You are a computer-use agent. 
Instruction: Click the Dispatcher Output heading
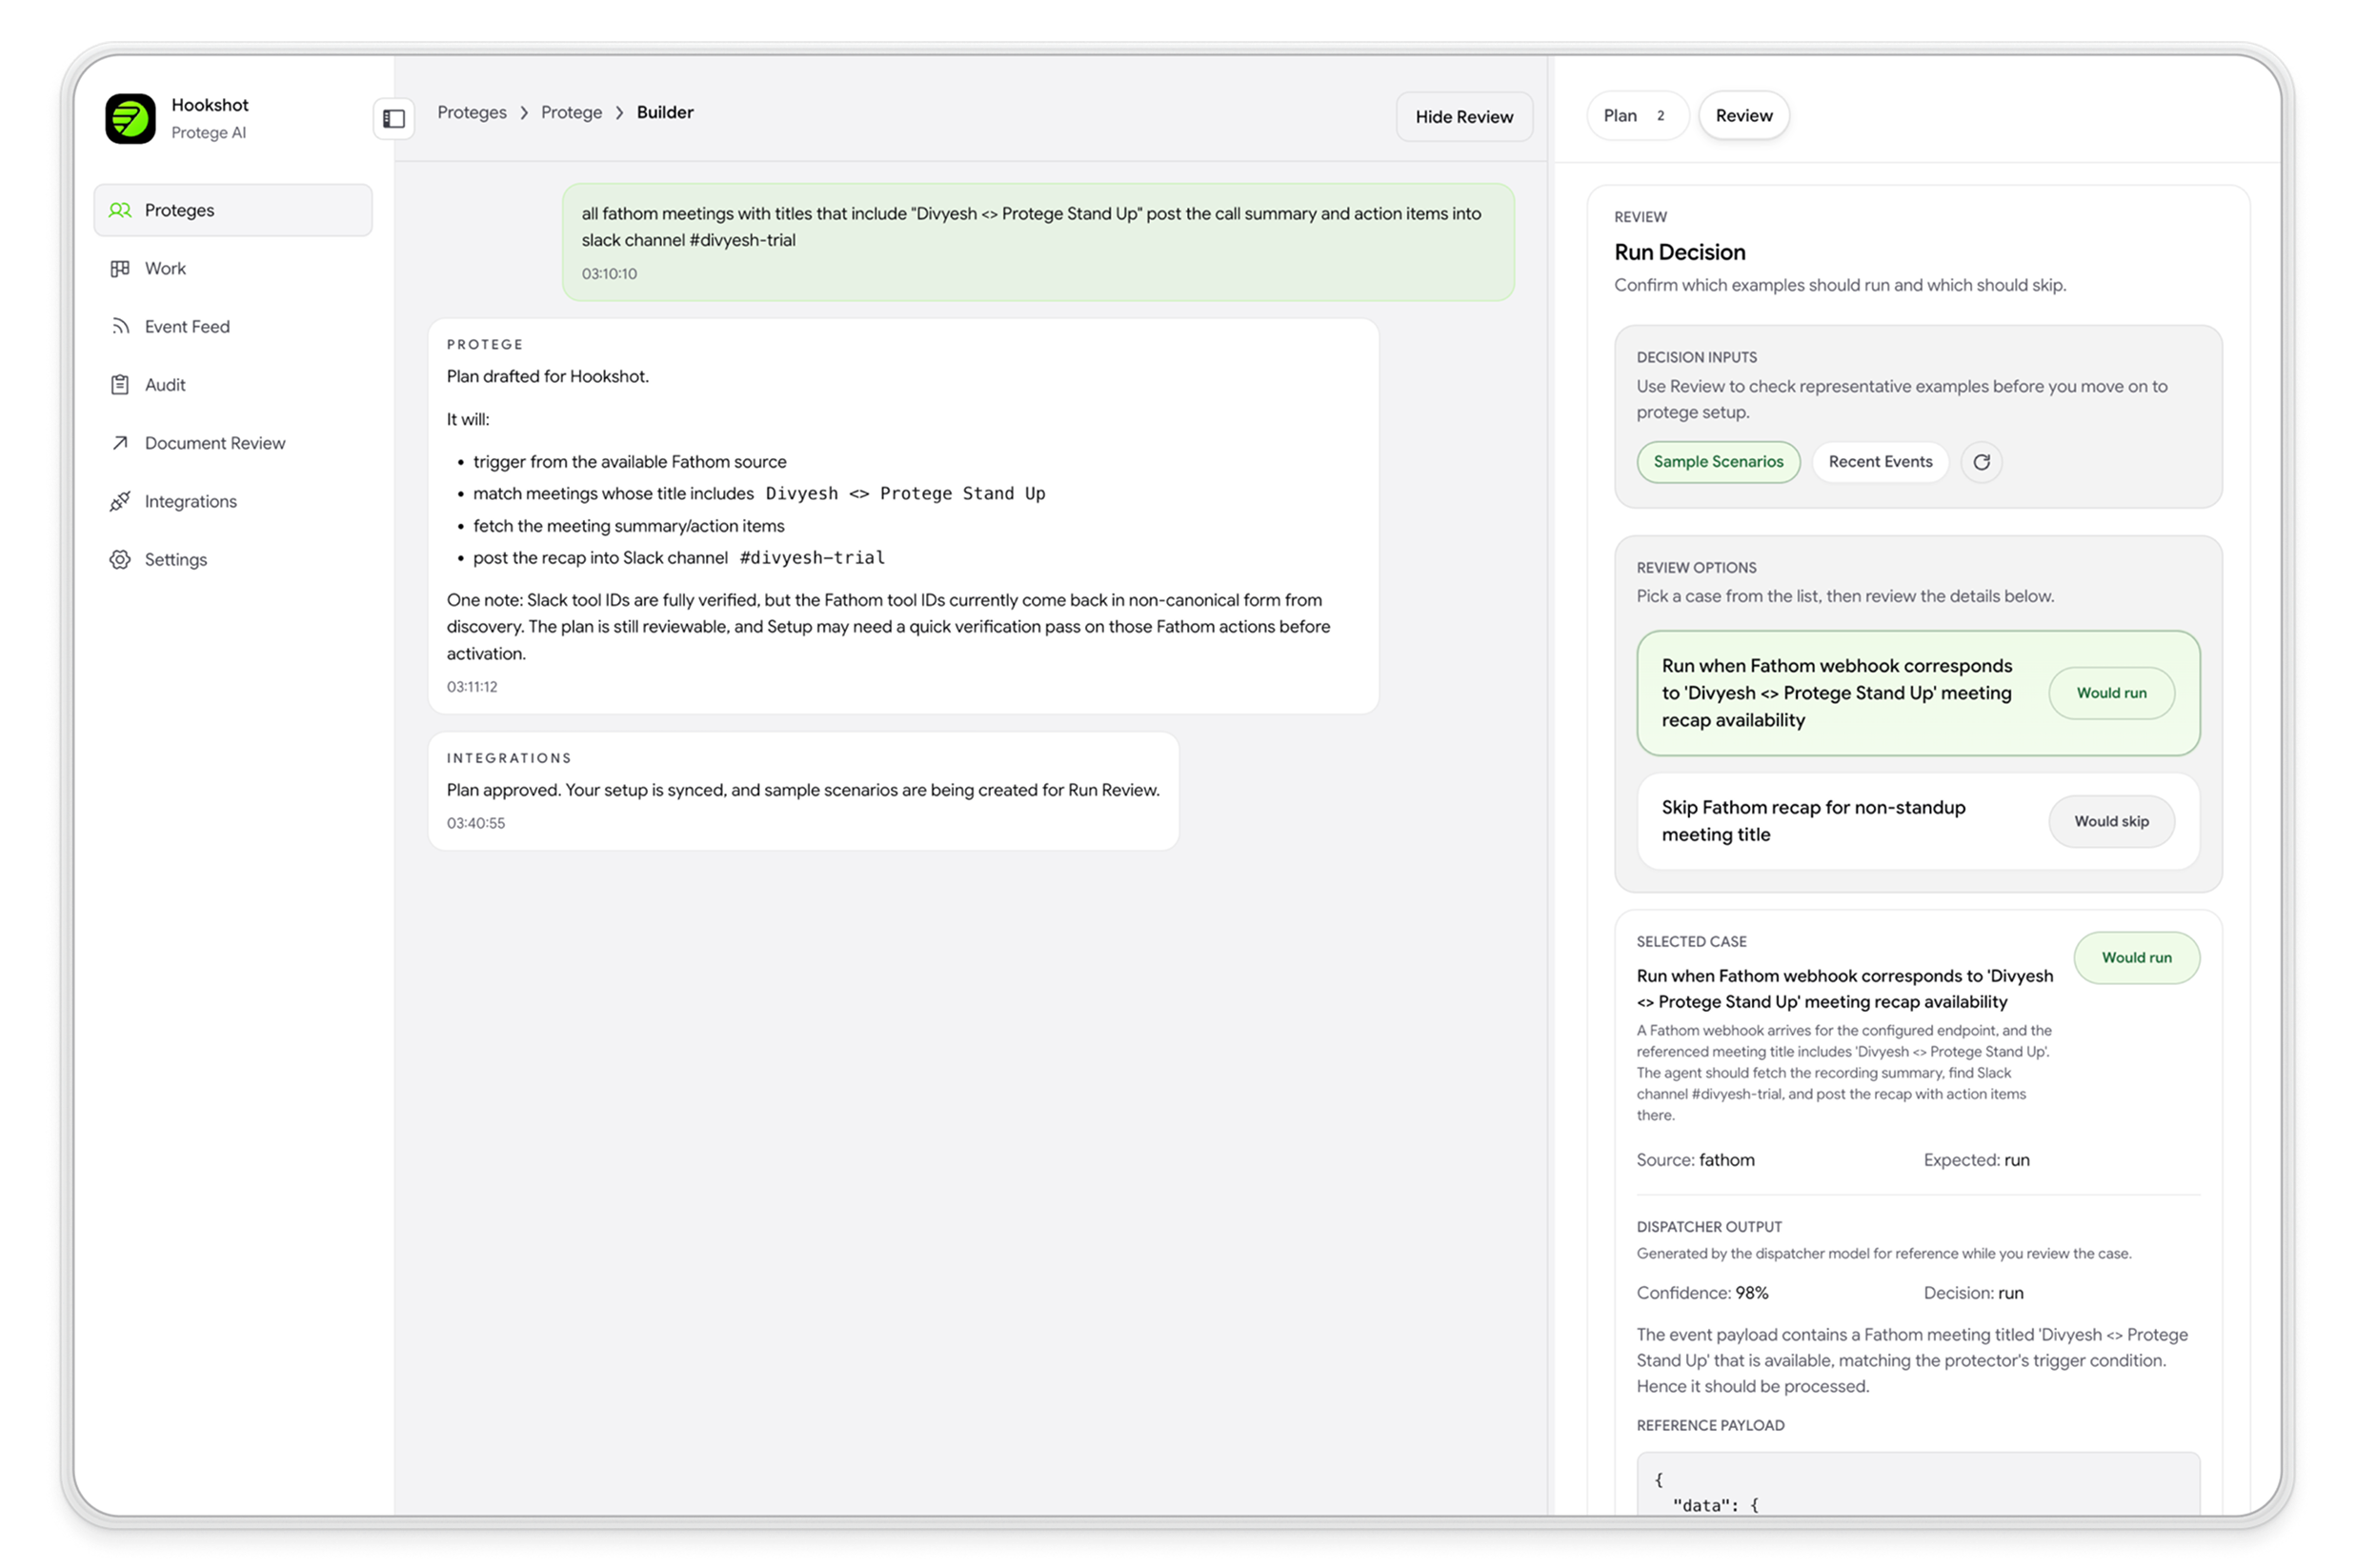[x=1709, y=1227]
